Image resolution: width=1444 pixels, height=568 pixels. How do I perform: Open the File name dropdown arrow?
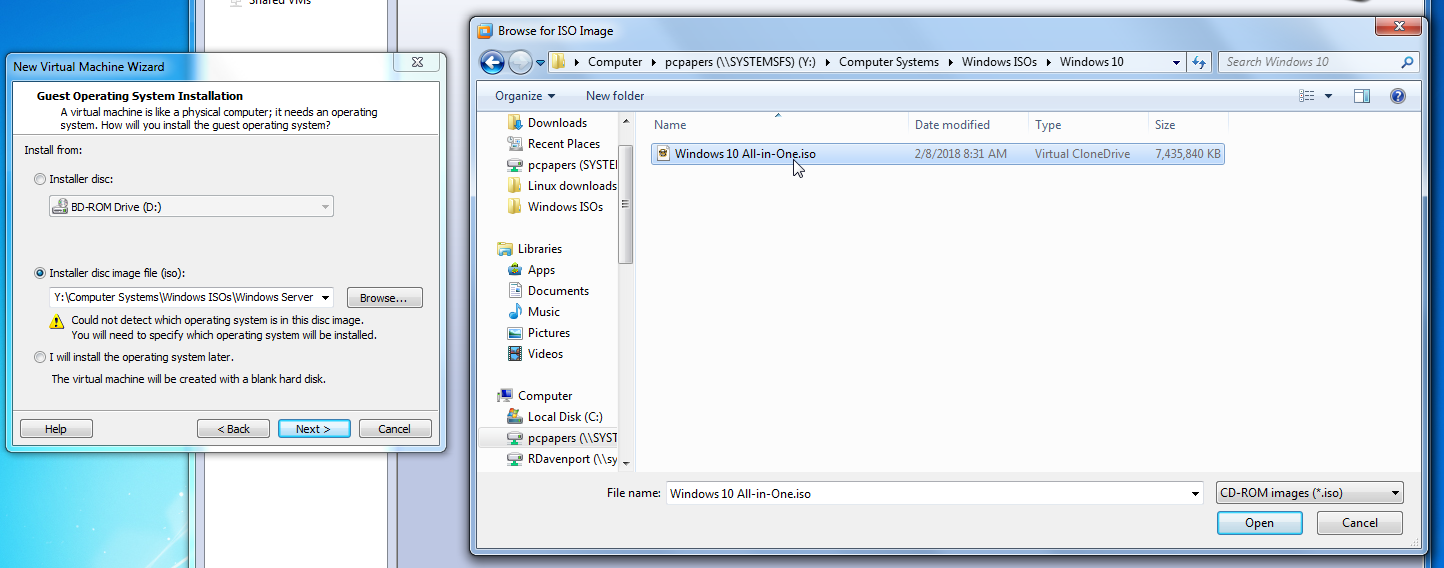tap(1195, 493)
